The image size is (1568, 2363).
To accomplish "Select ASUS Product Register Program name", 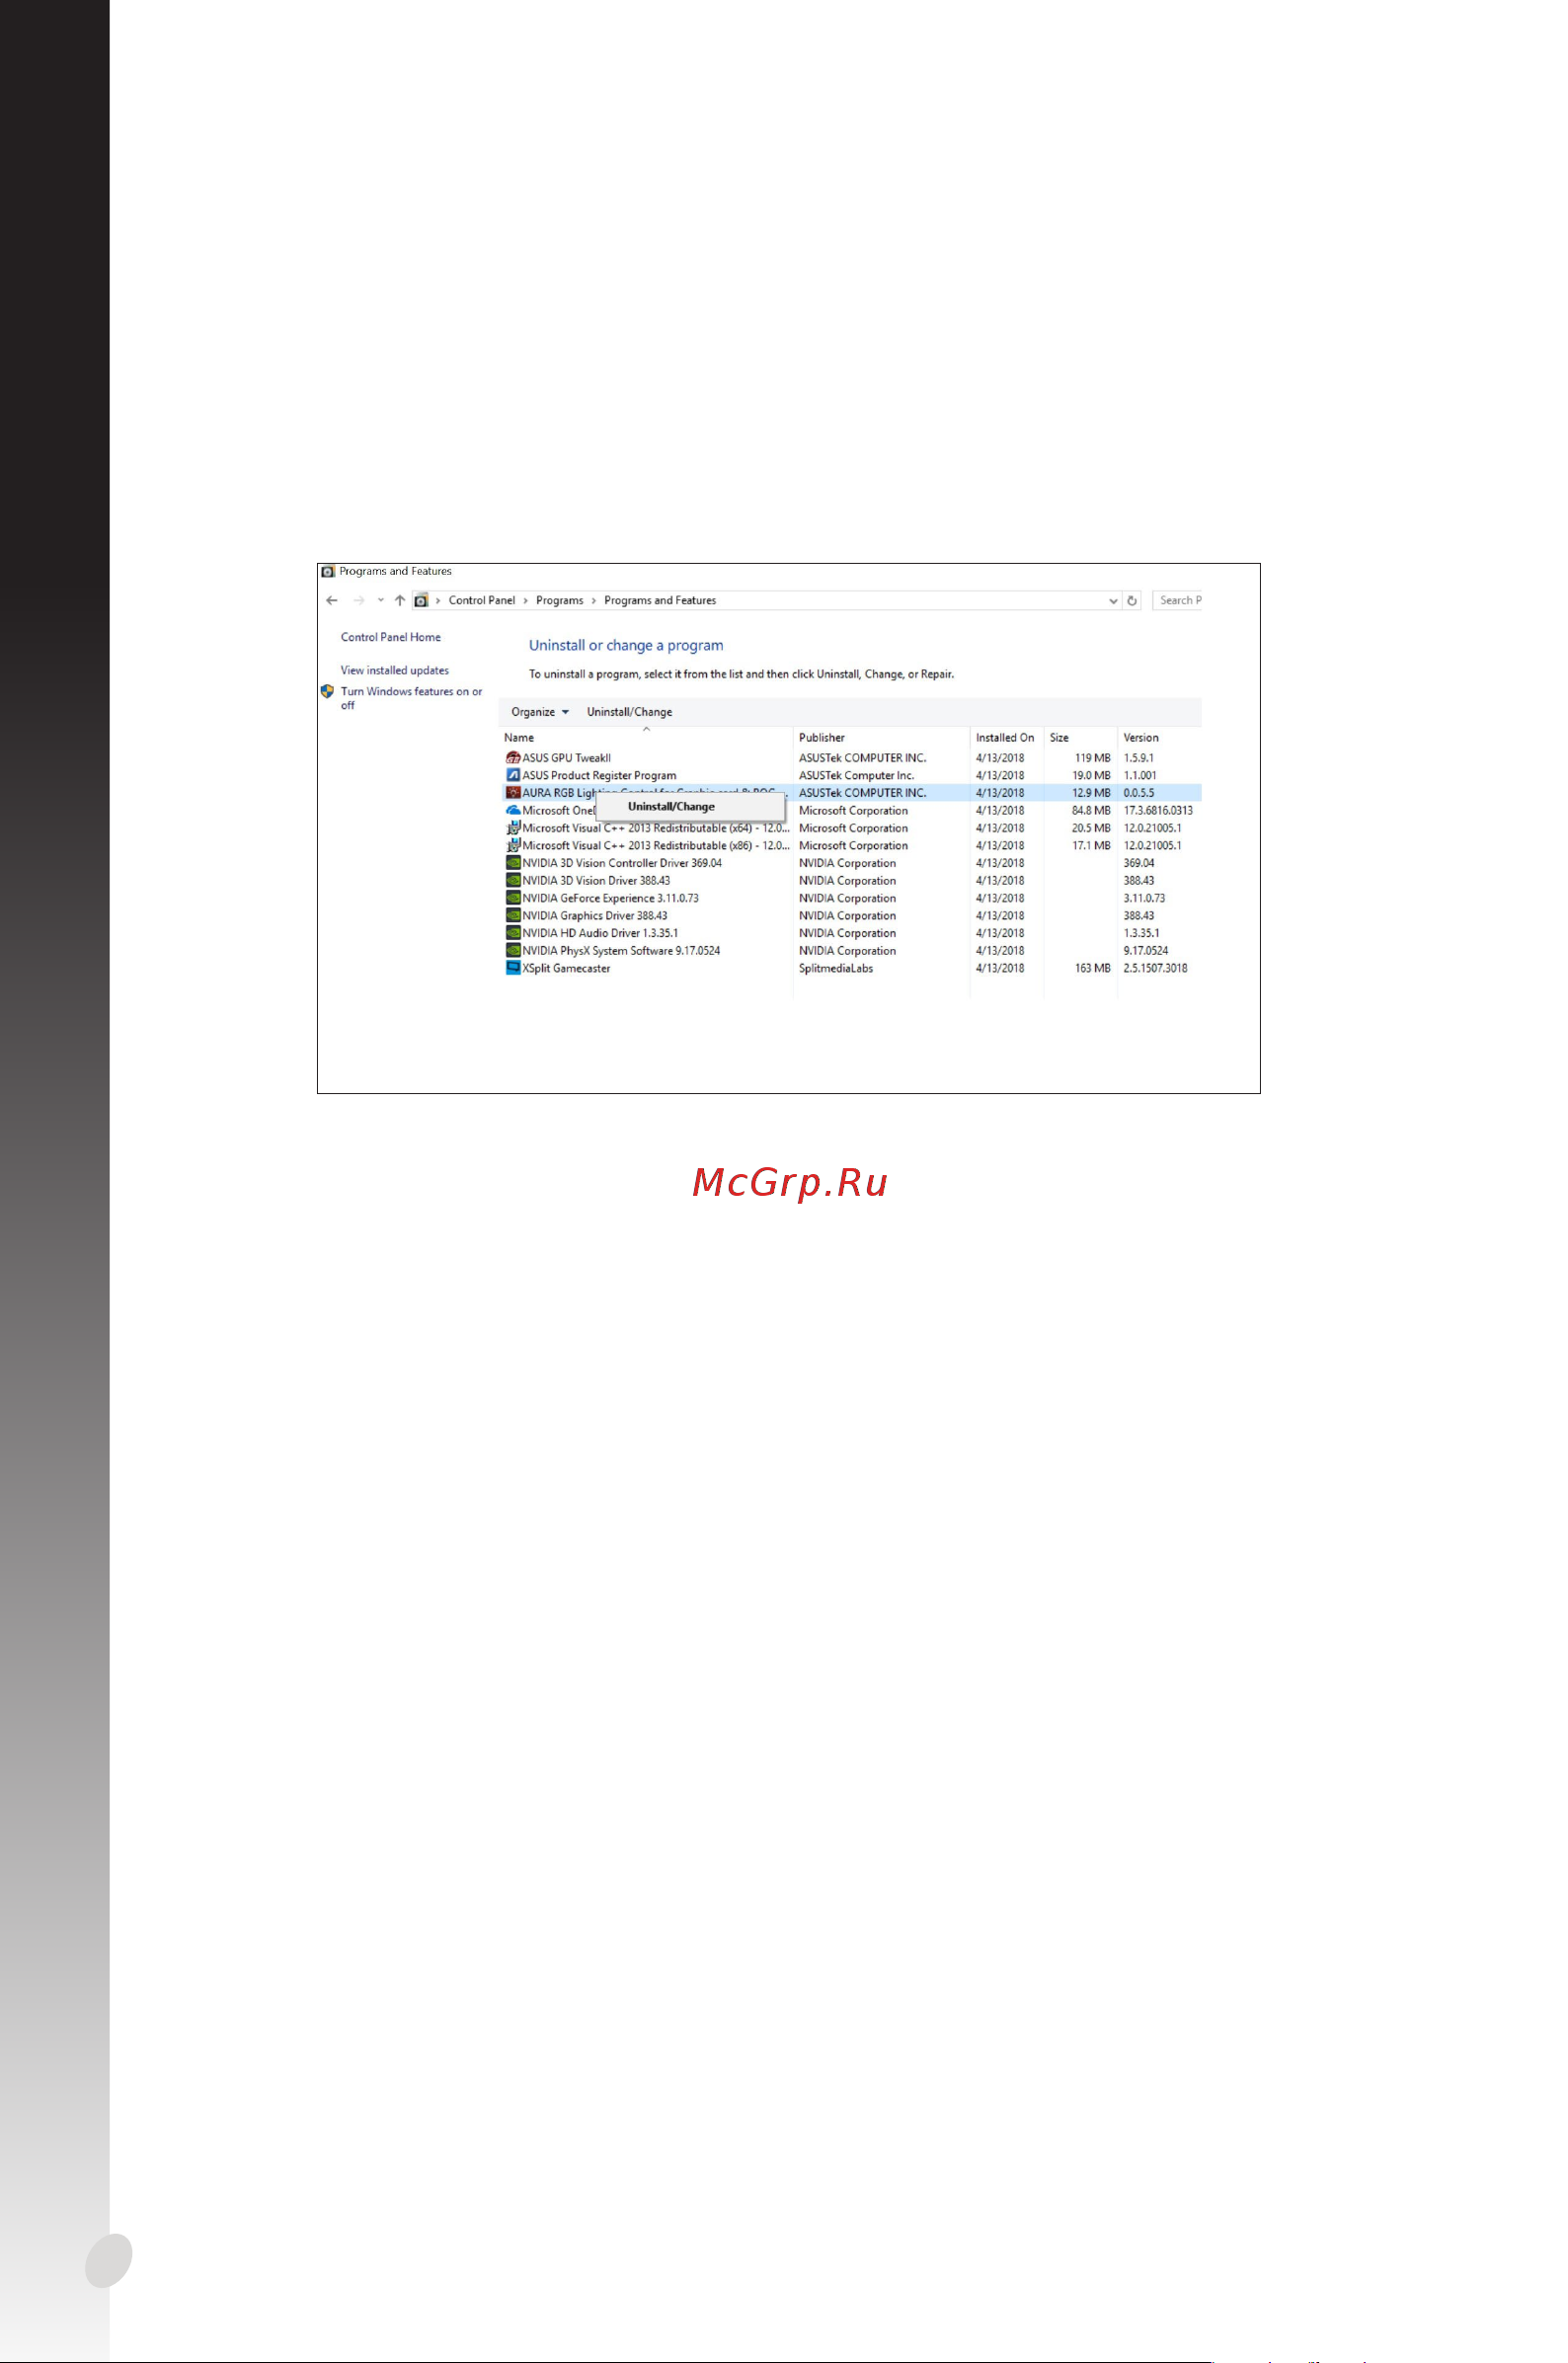I will 599,776.
